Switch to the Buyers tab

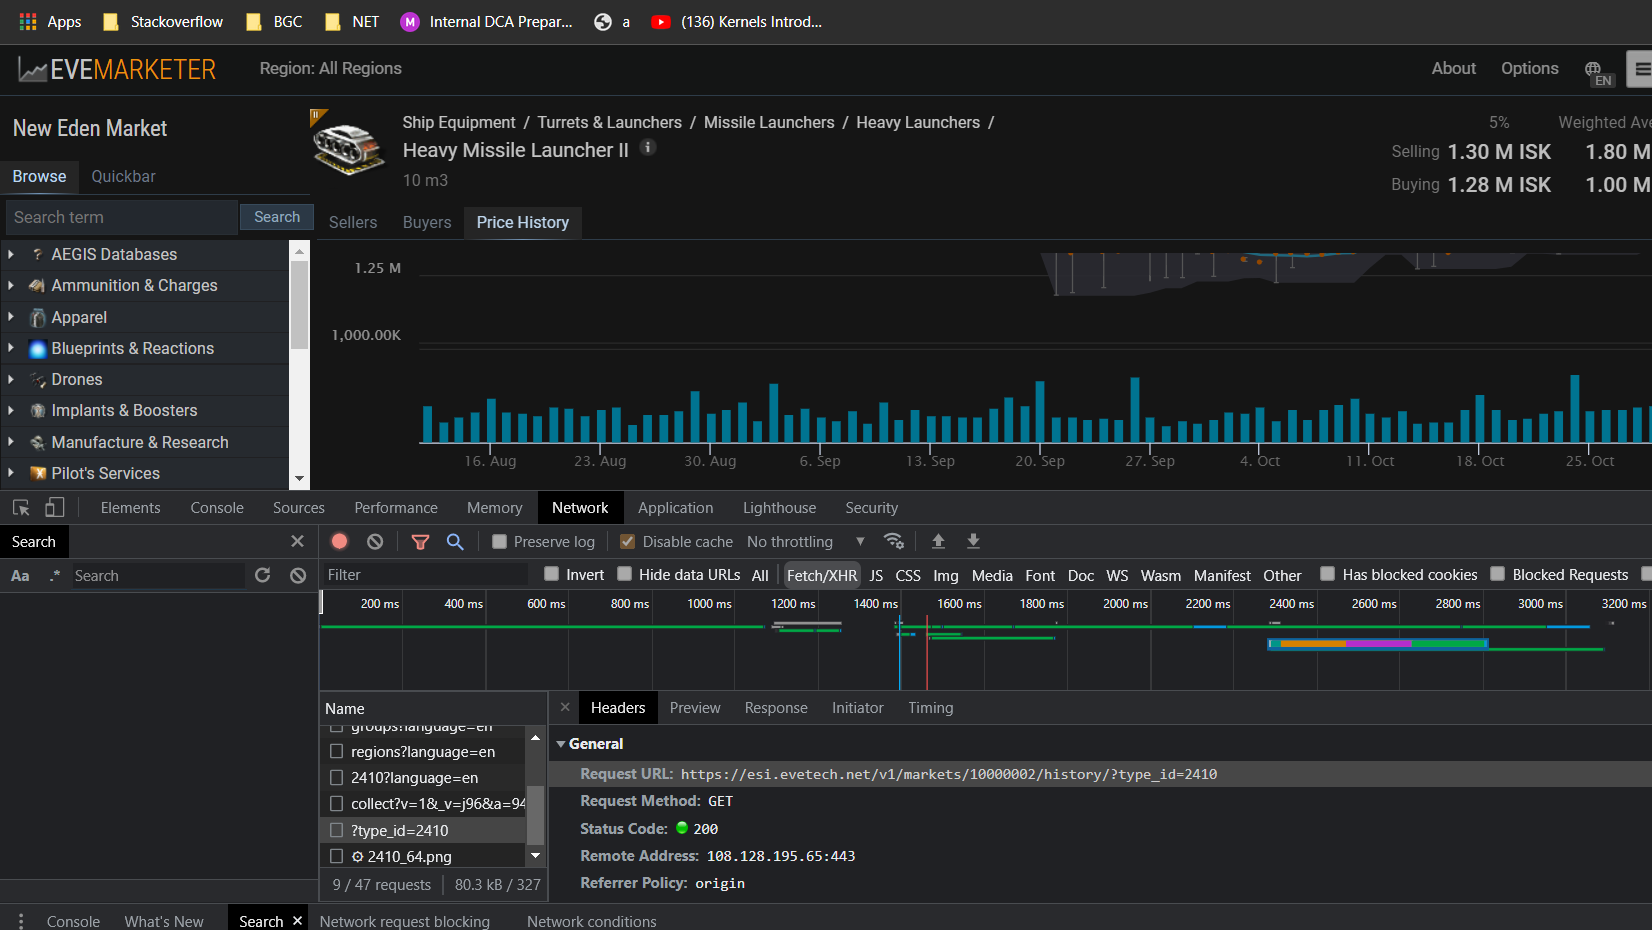[x=427, y=222]
